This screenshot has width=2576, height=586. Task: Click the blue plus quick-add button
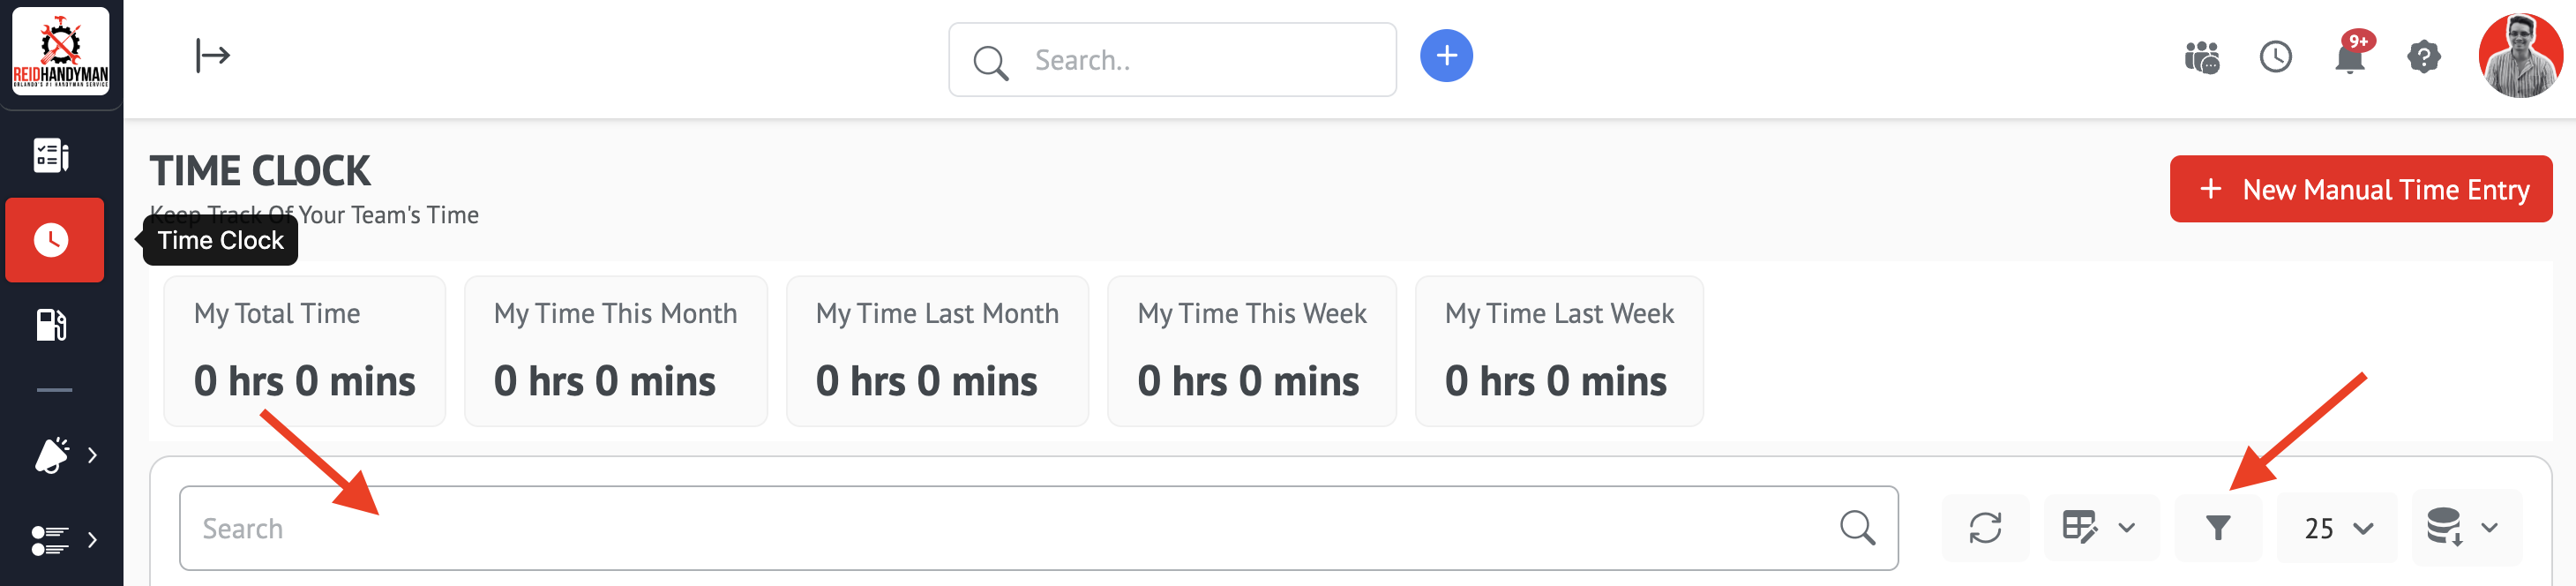(1445, 56)
